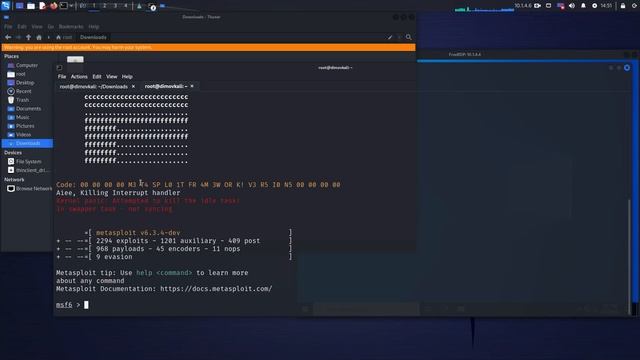Open Thunar Bookmarks menu
This screenshot has width=640, height=360.
click(71, 27)
